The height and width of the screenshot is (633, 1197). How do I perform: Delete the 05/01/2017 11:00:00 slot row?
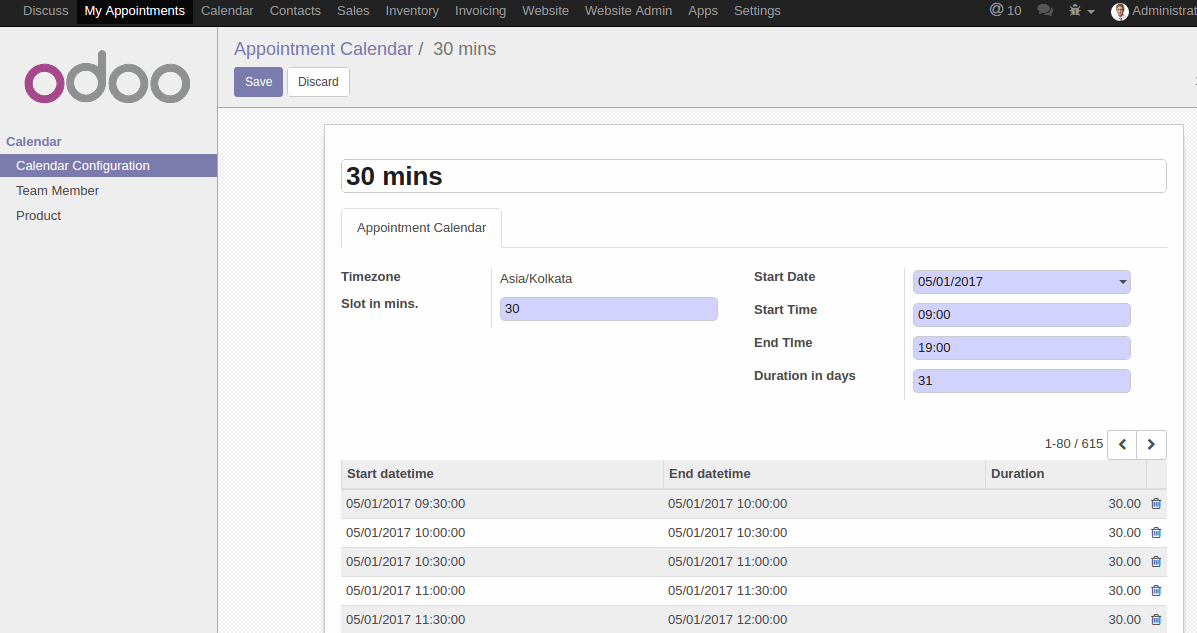click(1156, 591)
